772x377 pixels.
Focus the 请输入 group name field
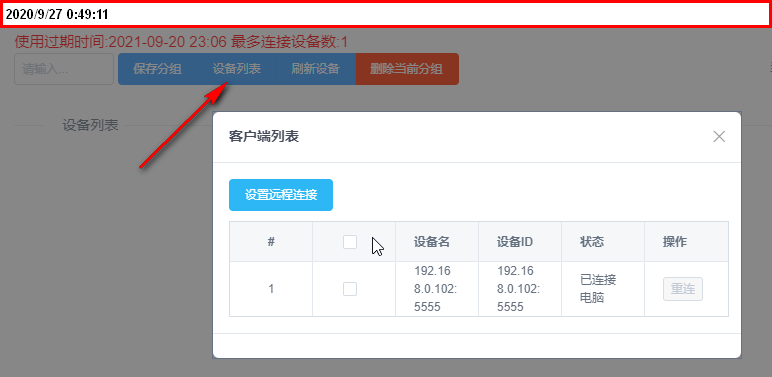(64, 69)
